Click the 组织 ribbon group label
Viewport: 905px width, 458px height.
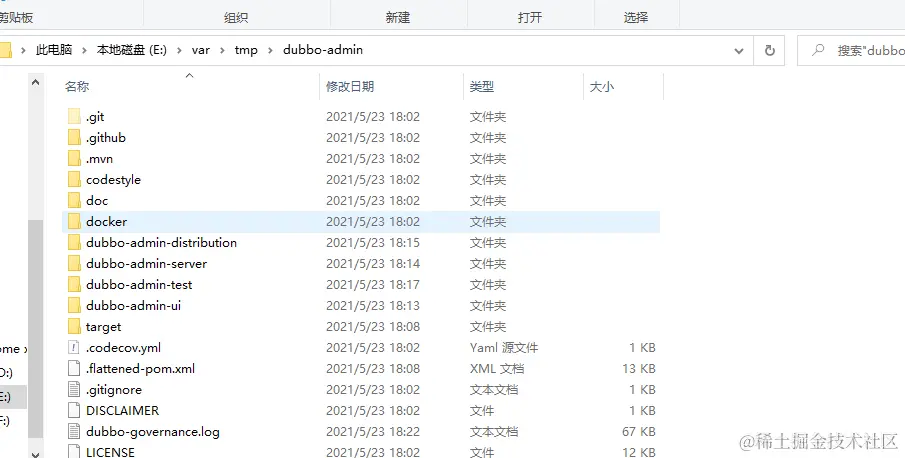(x=236, y=18)
